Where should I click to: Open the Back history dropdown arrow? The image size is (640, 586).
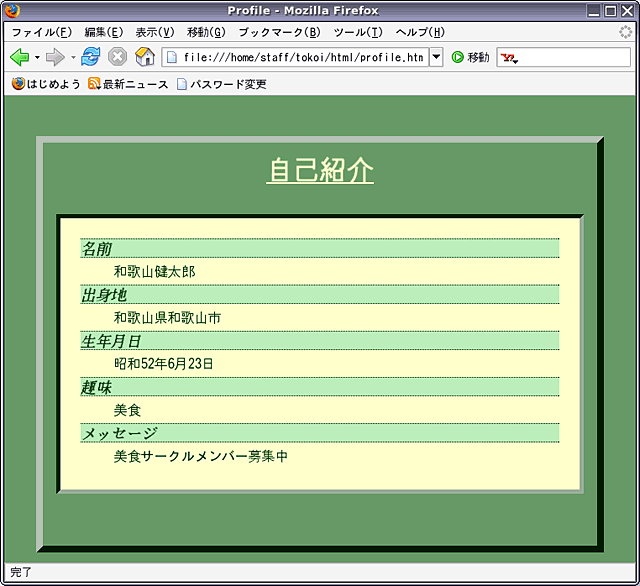pyautogui.click(x=37, y=57)
